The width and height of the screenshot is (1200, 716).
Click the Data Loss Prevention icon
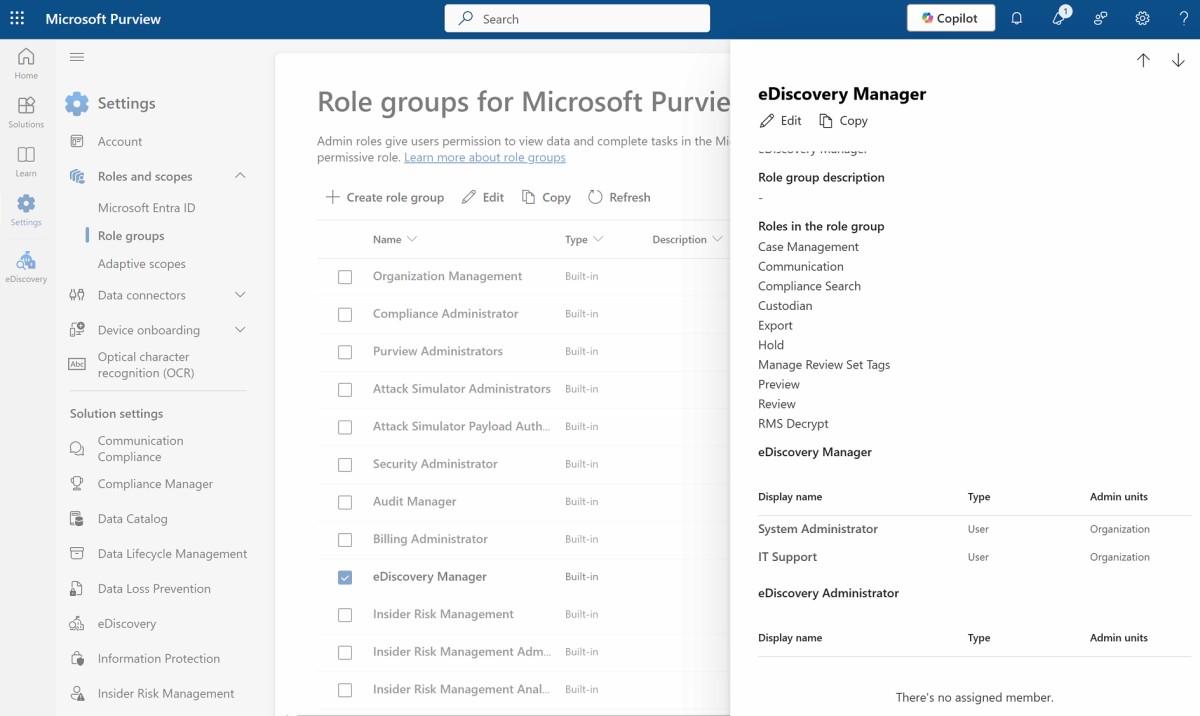coord(77,588)
